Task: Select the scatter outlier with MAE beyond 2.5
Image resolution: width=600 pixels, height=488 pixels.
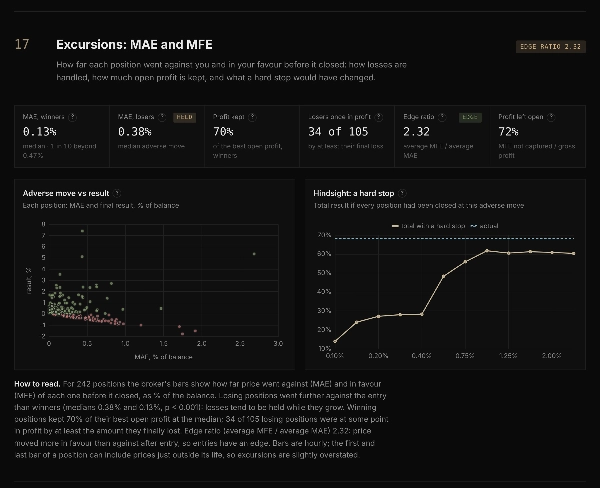Action: [x=254, y=254]
